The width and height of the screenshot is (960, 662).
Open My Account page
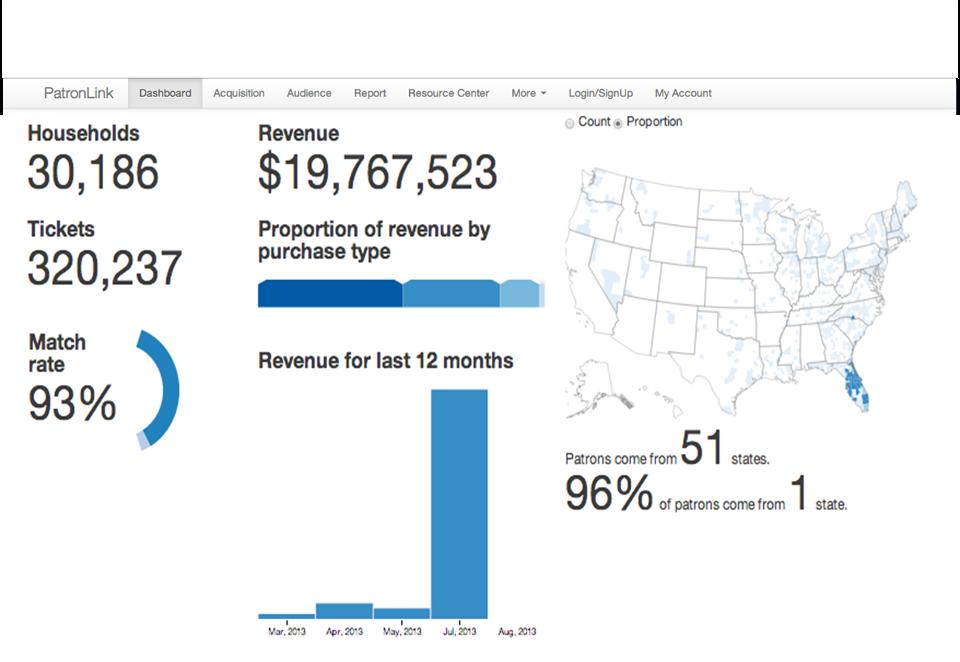pos(683,93)
